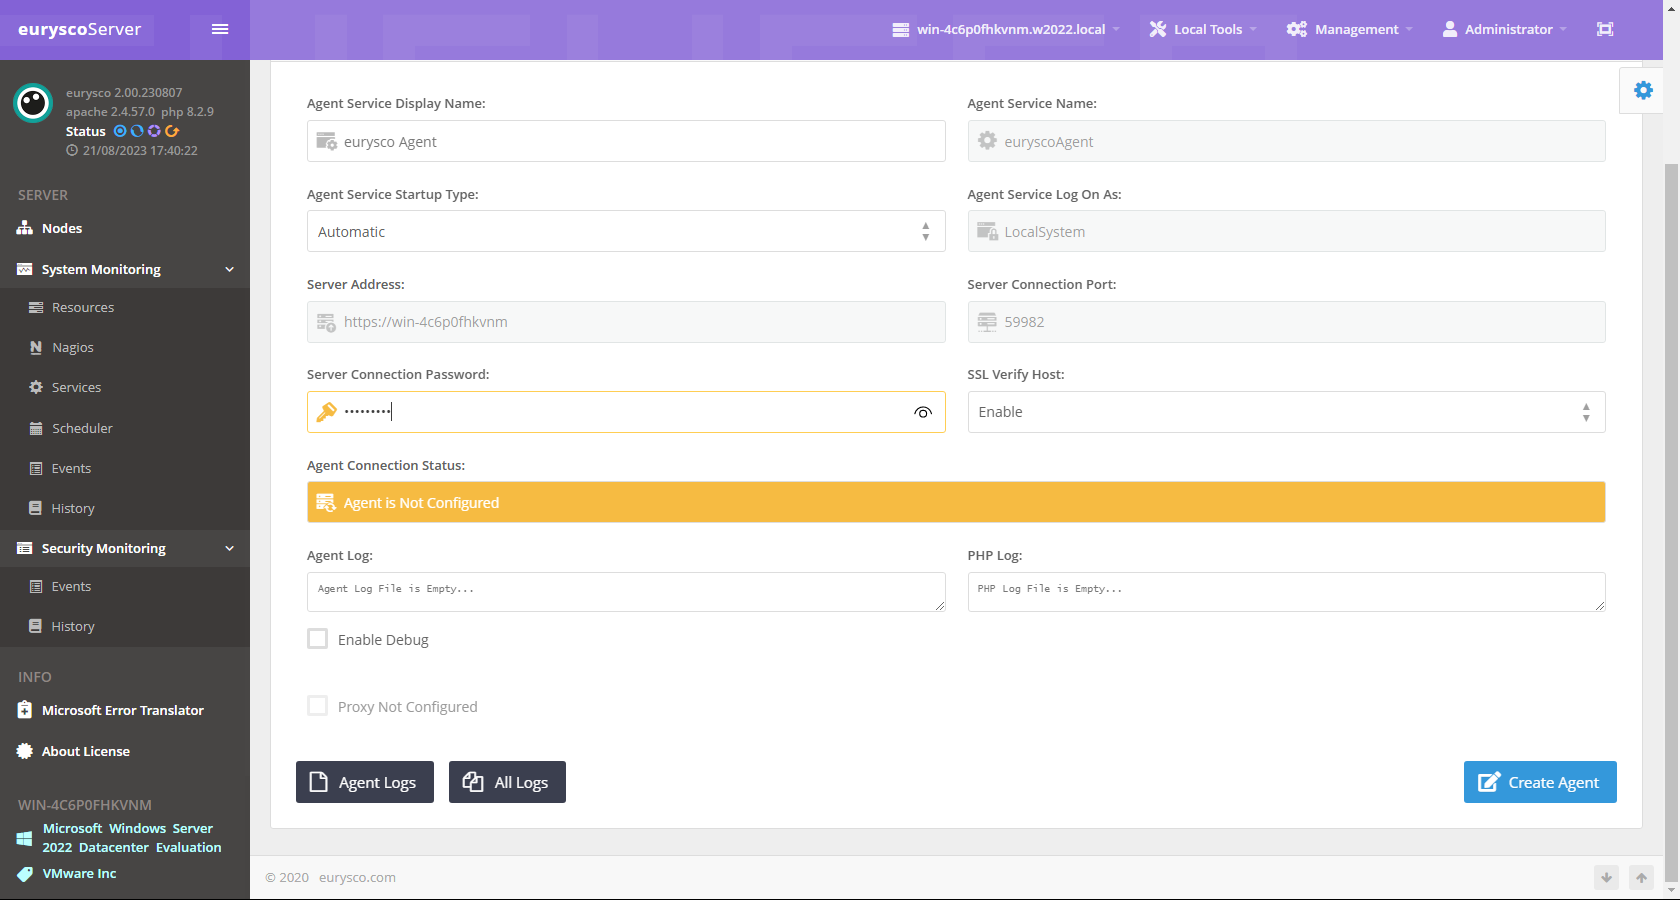Open win-4c6p0fhkvnm.w2022.local server dropdown

[1006, 29]
